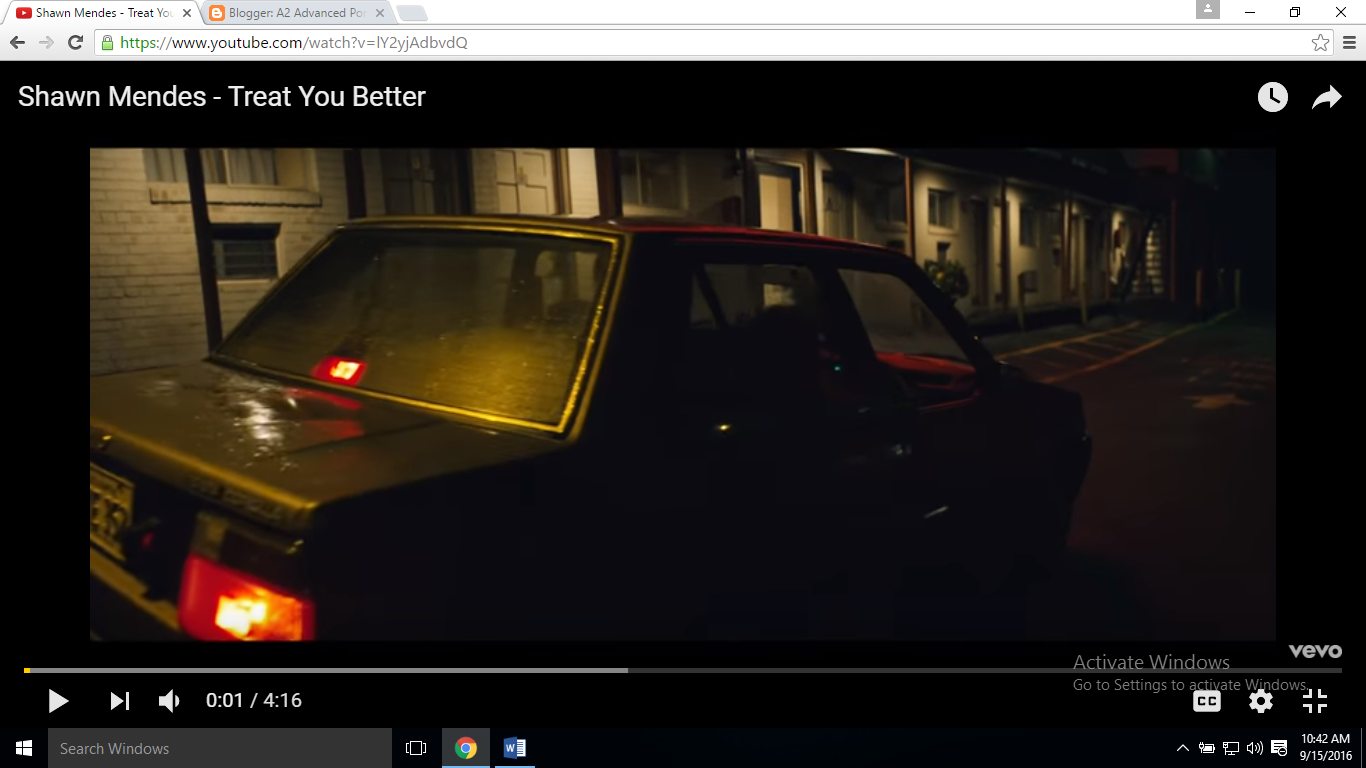View site security lock info
1366x768 pixels.
(x=107, y=43)
